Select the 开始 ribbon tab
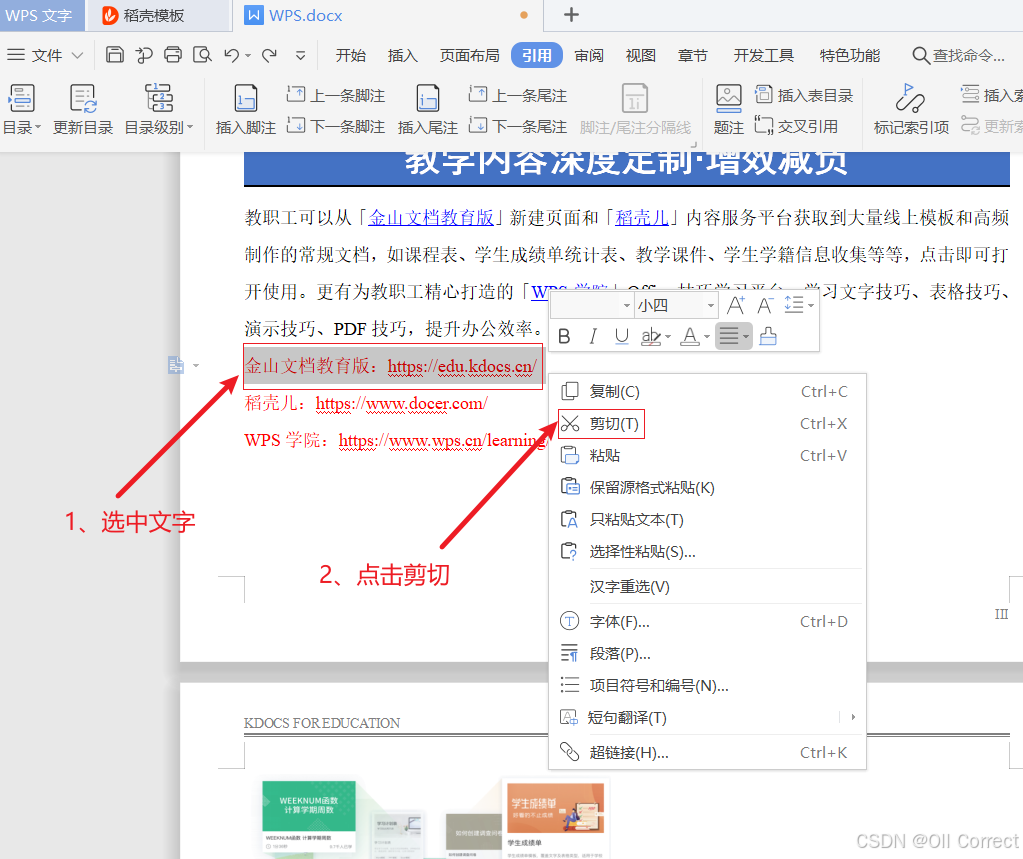The height and width of the screenshot is (859, 1023). [350, 55]
